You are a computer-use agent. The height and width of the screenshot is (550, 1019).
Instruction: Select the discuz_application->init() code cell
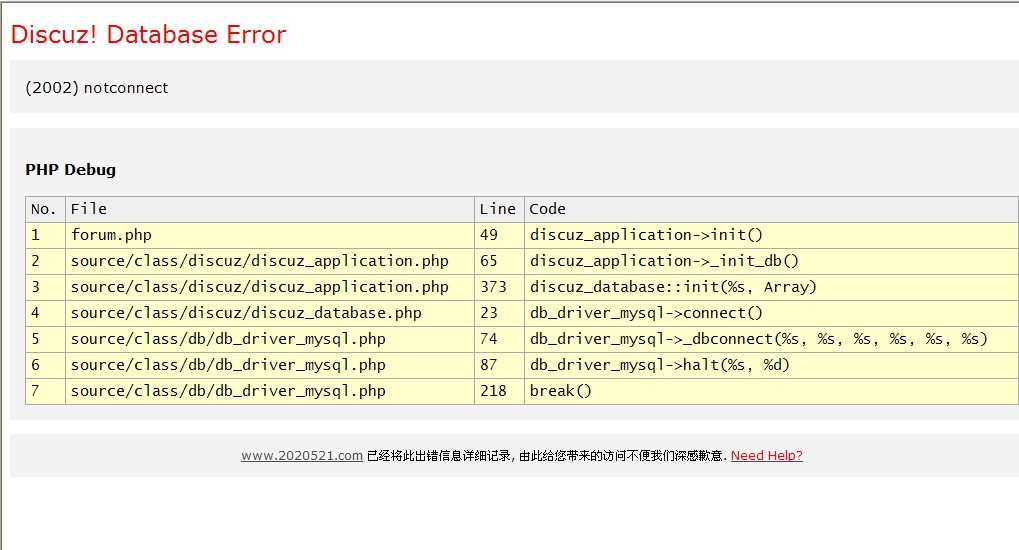(771, 235)
